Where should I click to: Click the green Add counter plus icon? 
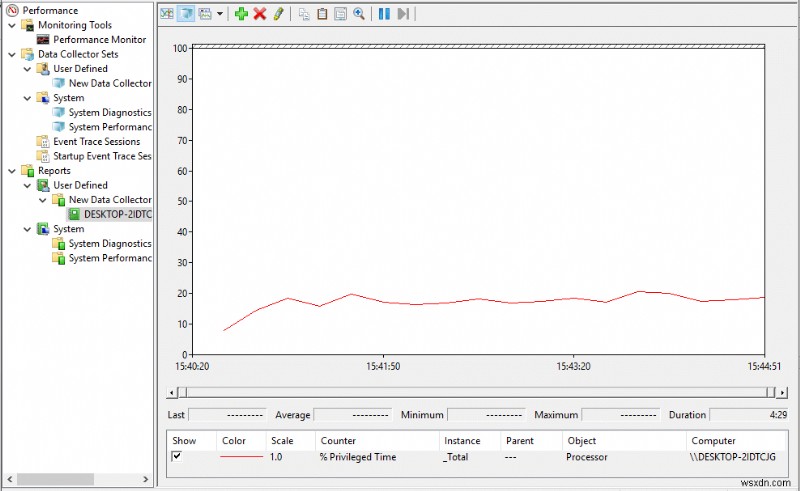241,14
